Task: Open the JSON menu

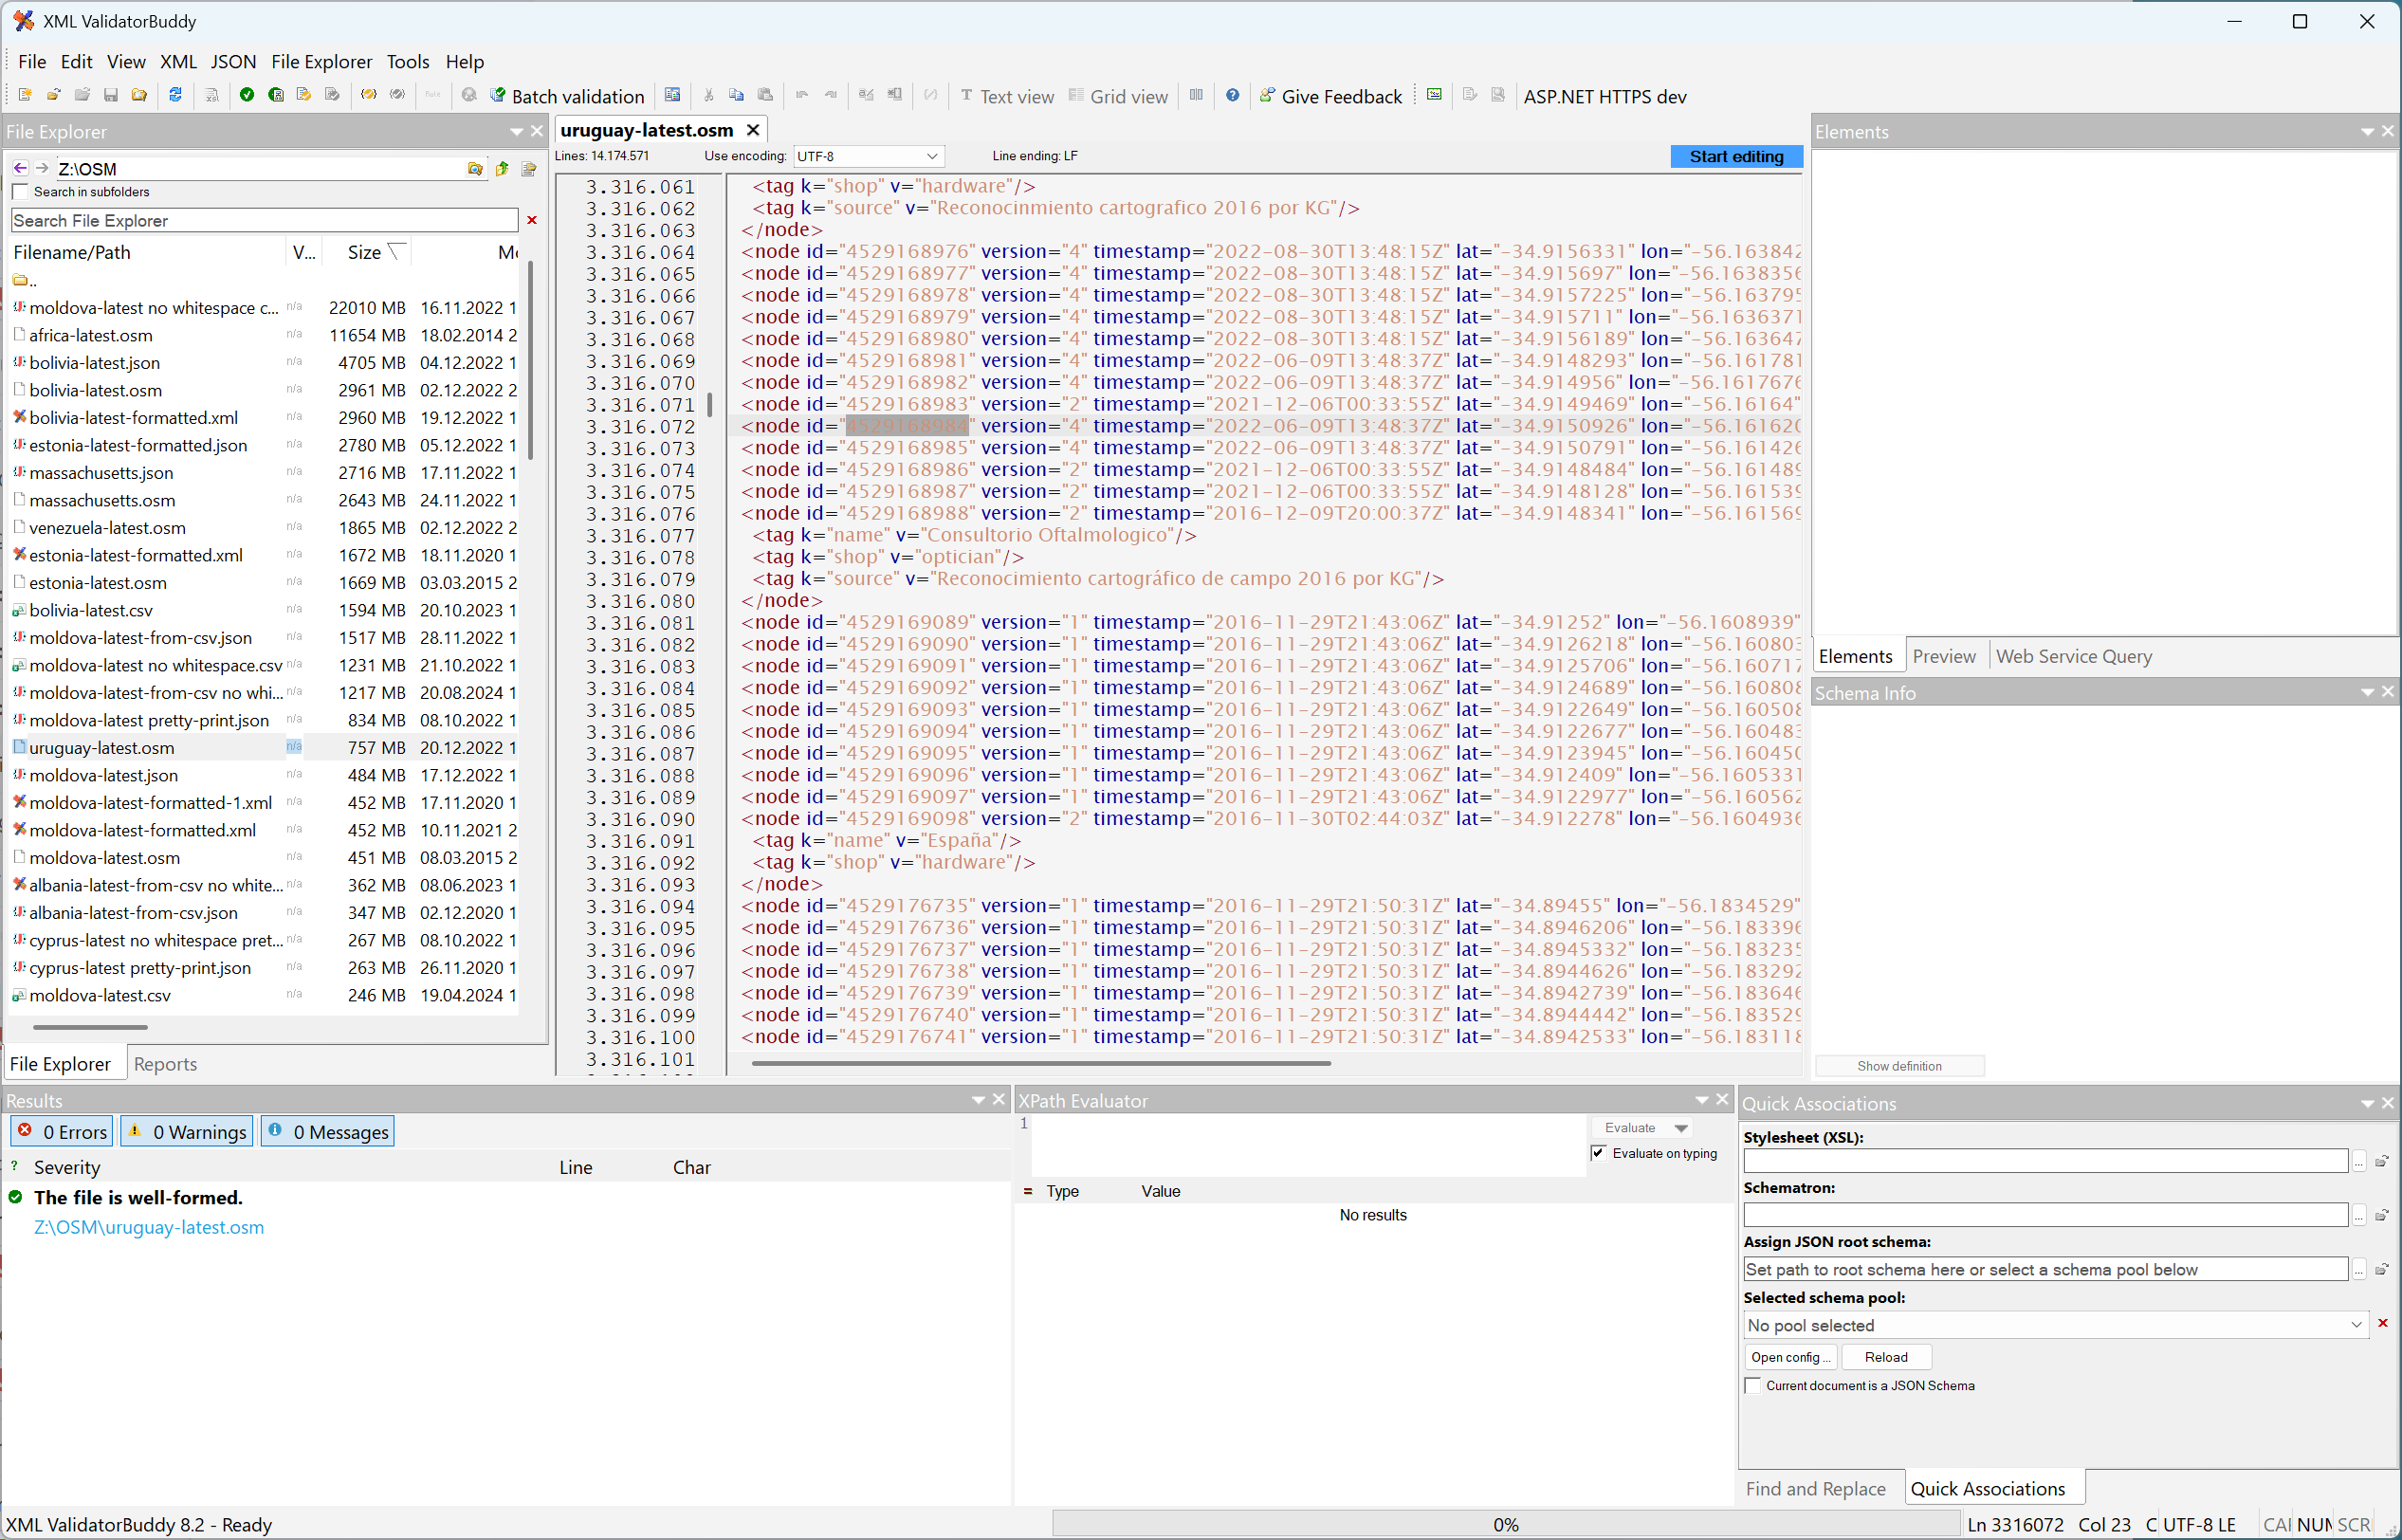Action: pyautogui.click(x=233, y=61)
